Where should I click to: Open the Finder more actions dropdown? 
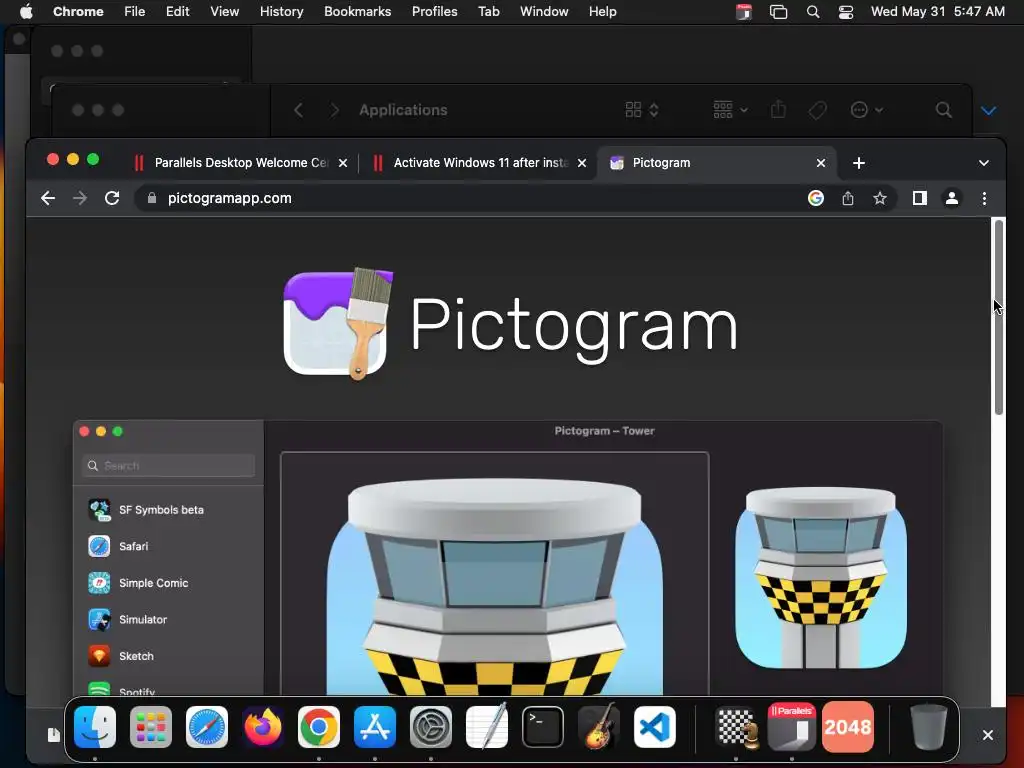pyautogui.click(x=867, y=110)
